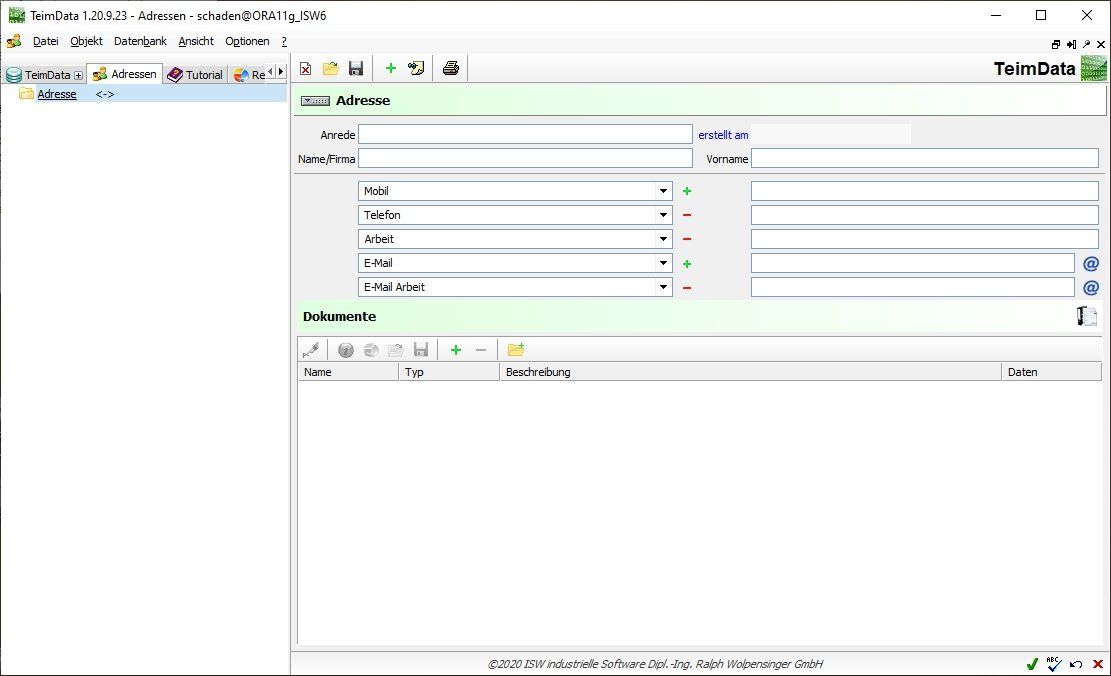Click the save floppy disk icon in main toolbar
This screenshot has width=1111, height=676.
point(356,68)
